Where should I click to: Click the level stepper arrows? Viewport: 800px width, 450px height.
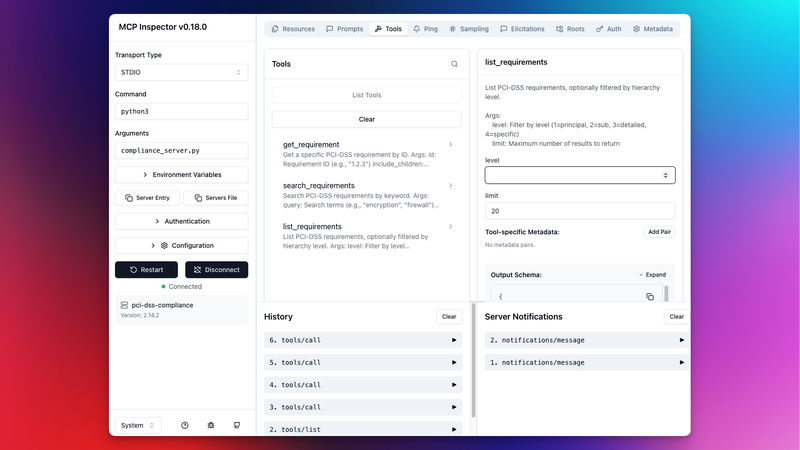pos(666,175)
